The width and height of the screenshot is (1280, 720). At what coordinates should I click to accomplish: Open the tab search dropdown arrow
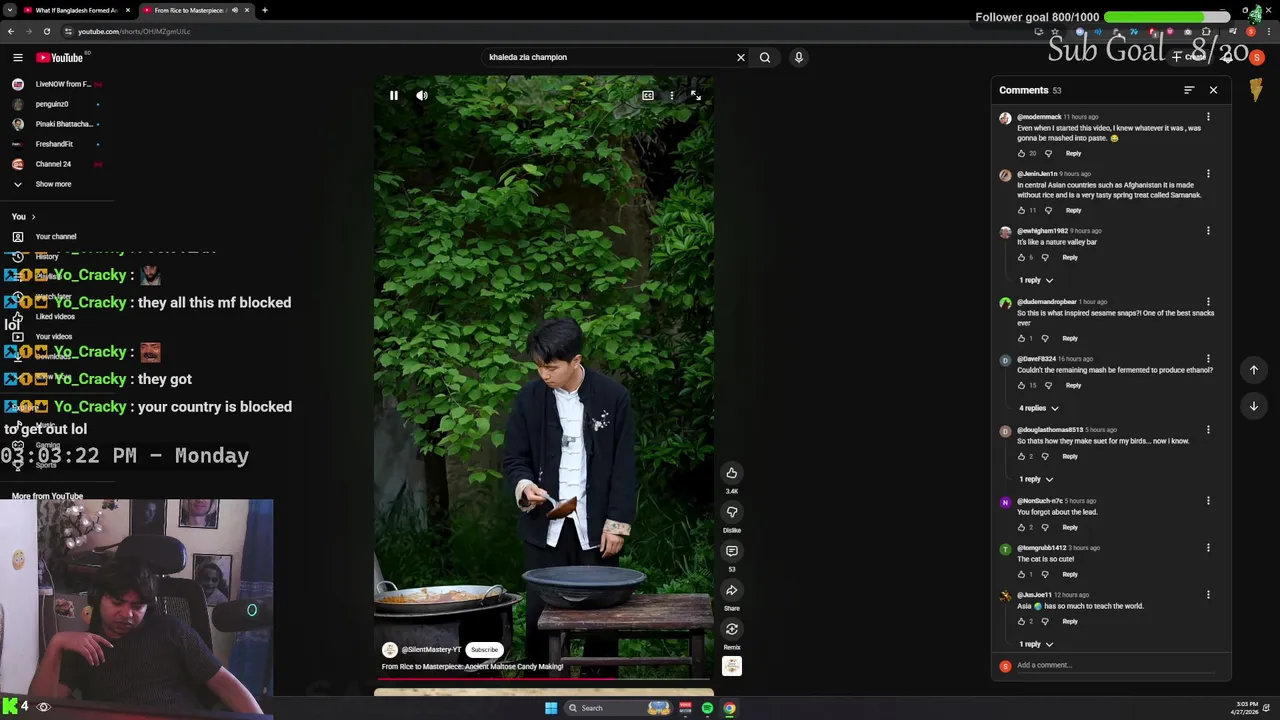click(12, 10)
